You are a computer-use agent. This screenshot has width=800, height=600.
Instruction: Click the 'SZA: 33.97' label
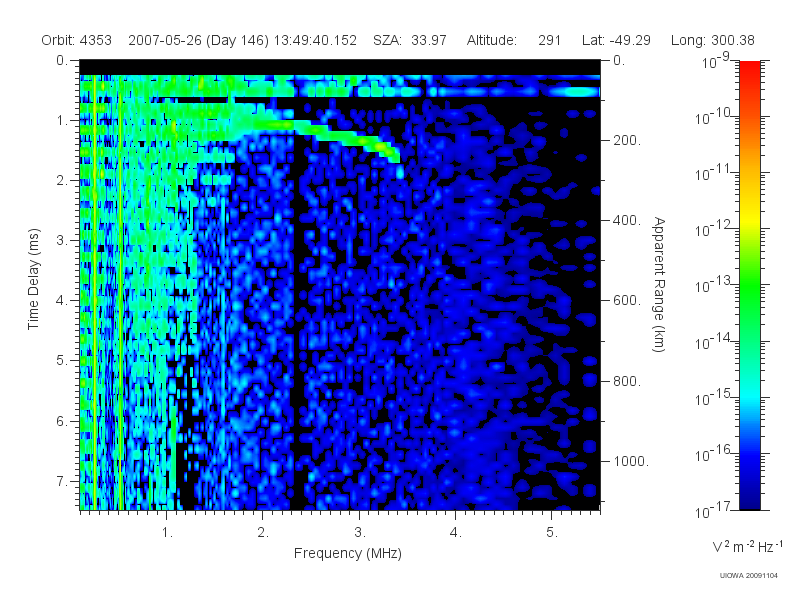pos(410,40)
